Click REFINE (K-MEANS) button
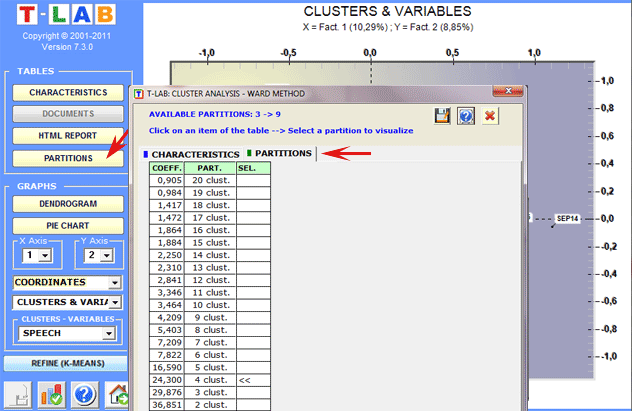The height and width of the screenshot is (411, 632). coord(66,363)
